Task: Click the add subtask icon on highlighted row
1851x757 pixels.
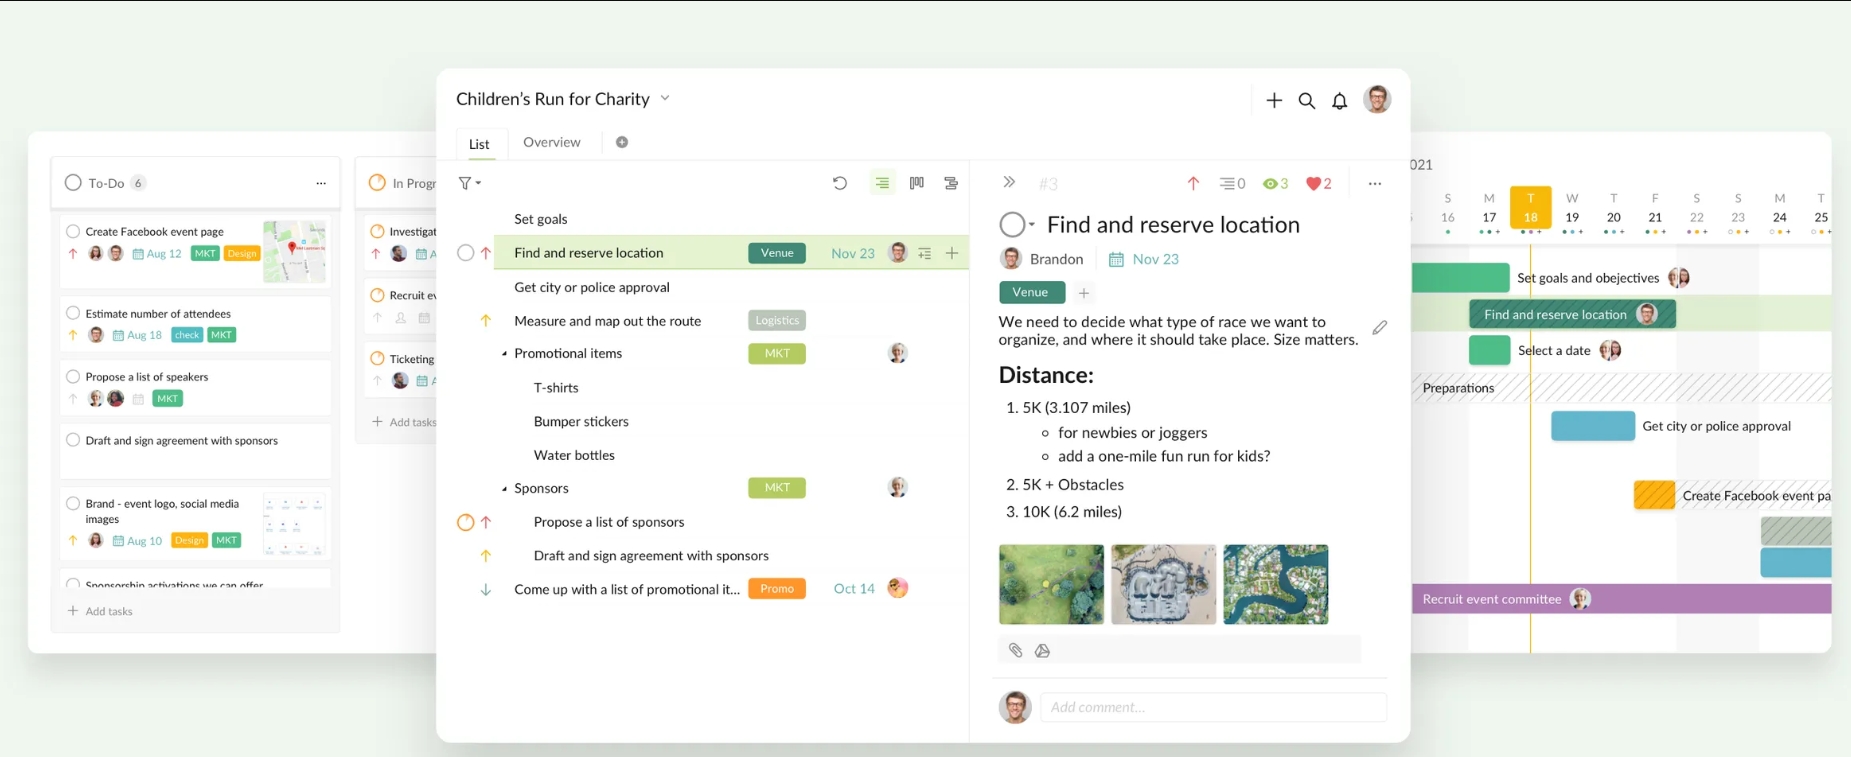Action: (x=925, y=253)
